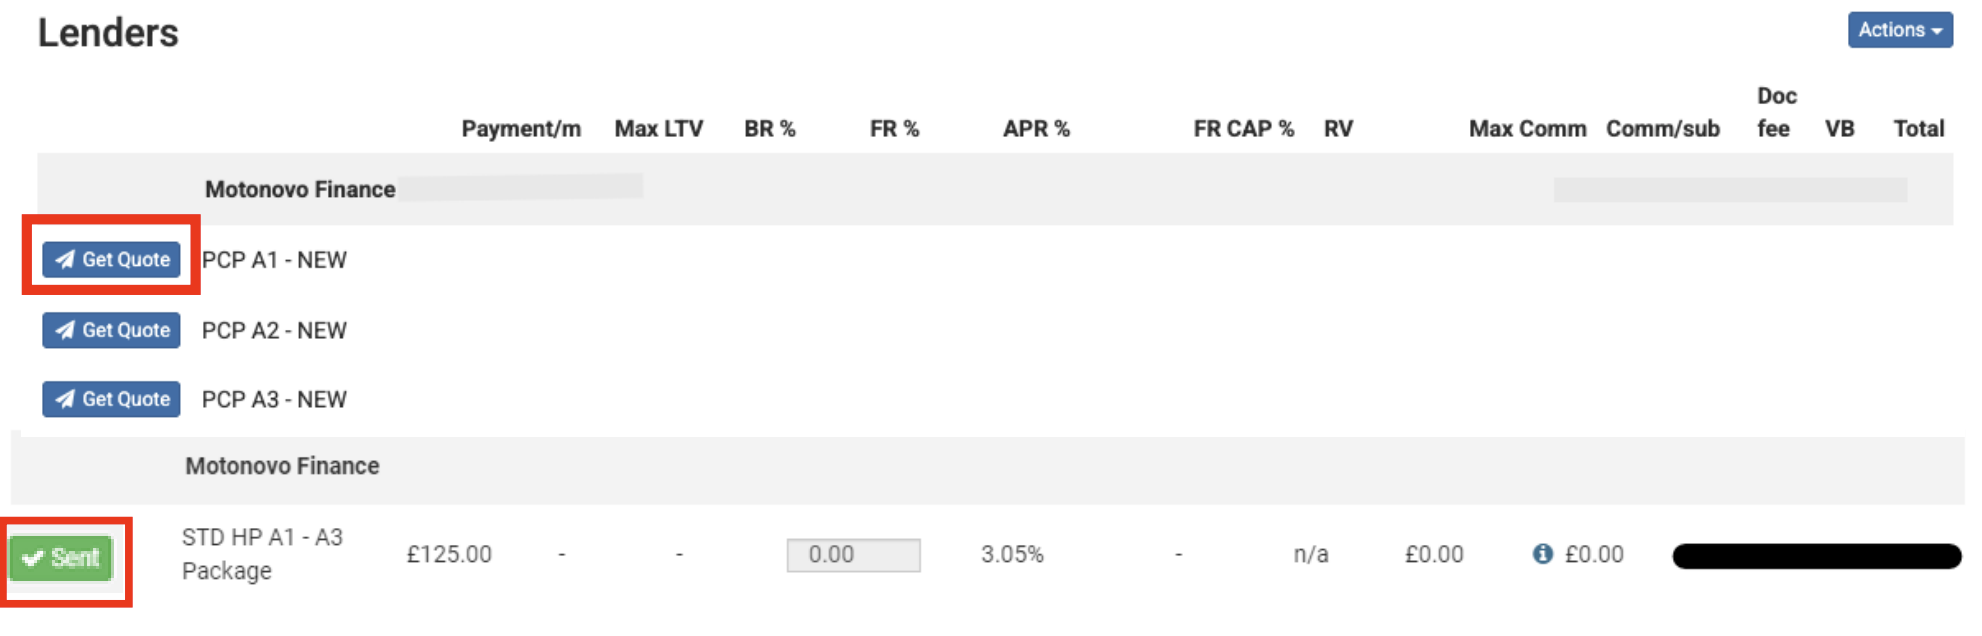Select the Payment/m column header
Image resolution: width=1982 pixels, height=636 pixels.
[521, 128]
